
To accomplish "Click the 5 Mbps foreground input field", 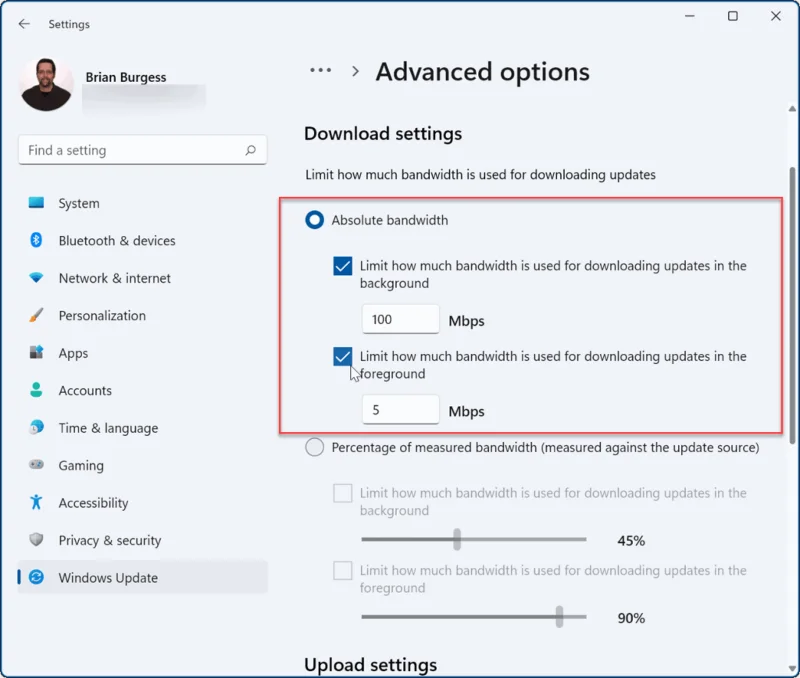I will click(x=401, y=410).
